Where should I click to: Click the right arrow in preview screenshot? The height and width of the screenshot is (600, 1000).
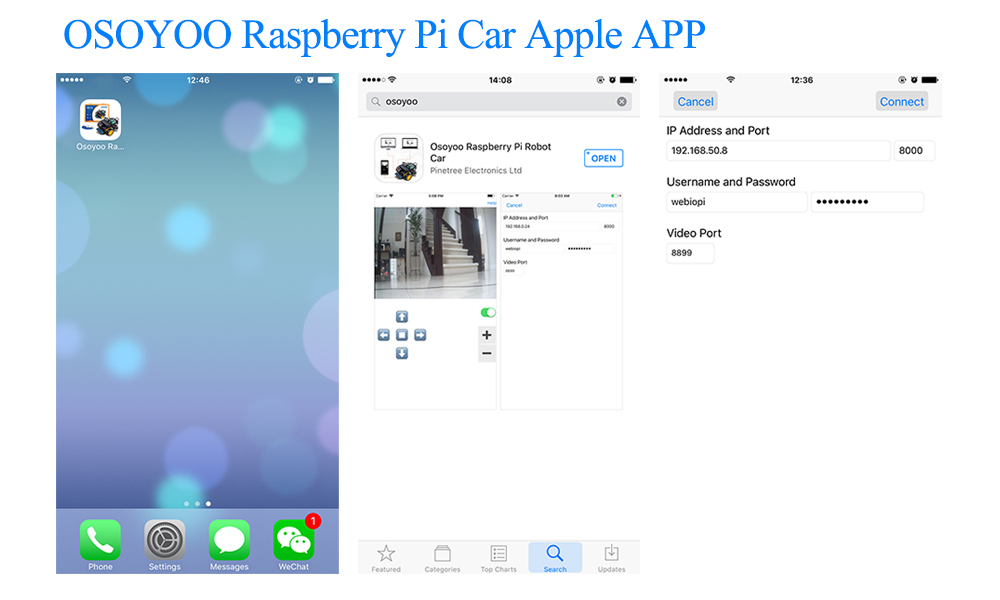click(x=420, y=335)
